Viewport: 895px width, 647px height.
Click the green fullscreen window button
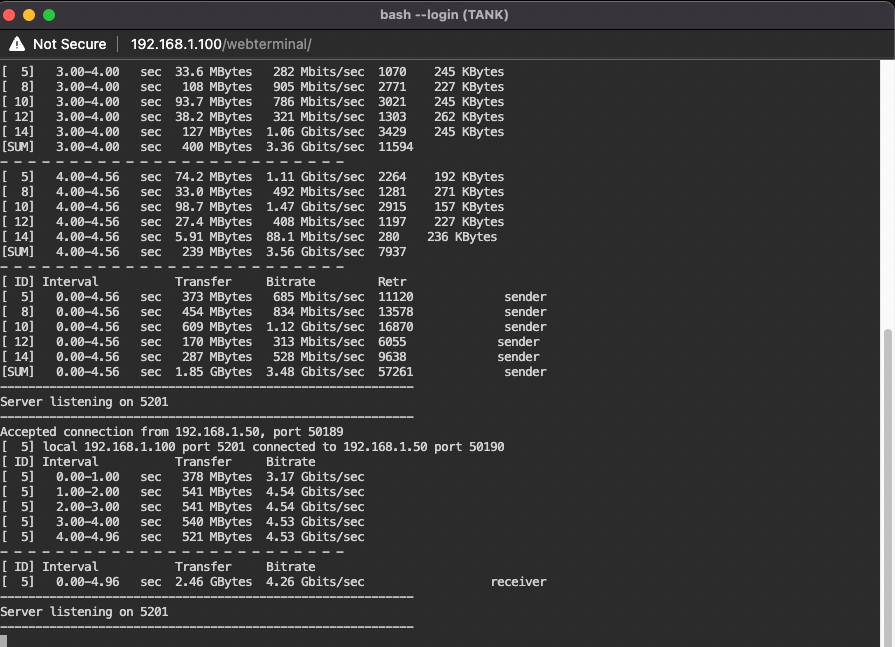[x=49, y=15]
